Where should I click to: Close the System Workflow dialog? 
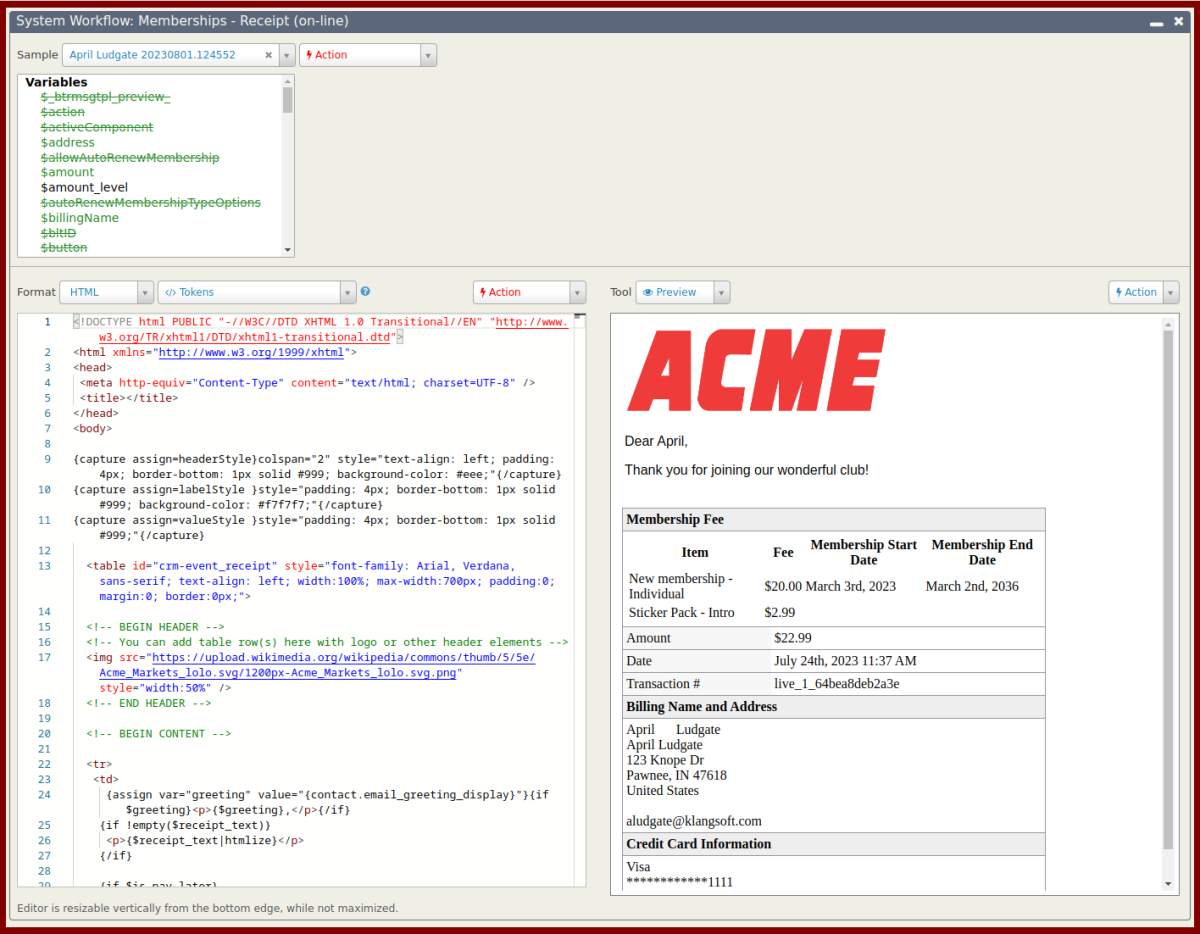pyautogui.click(x=1178, y=21)
